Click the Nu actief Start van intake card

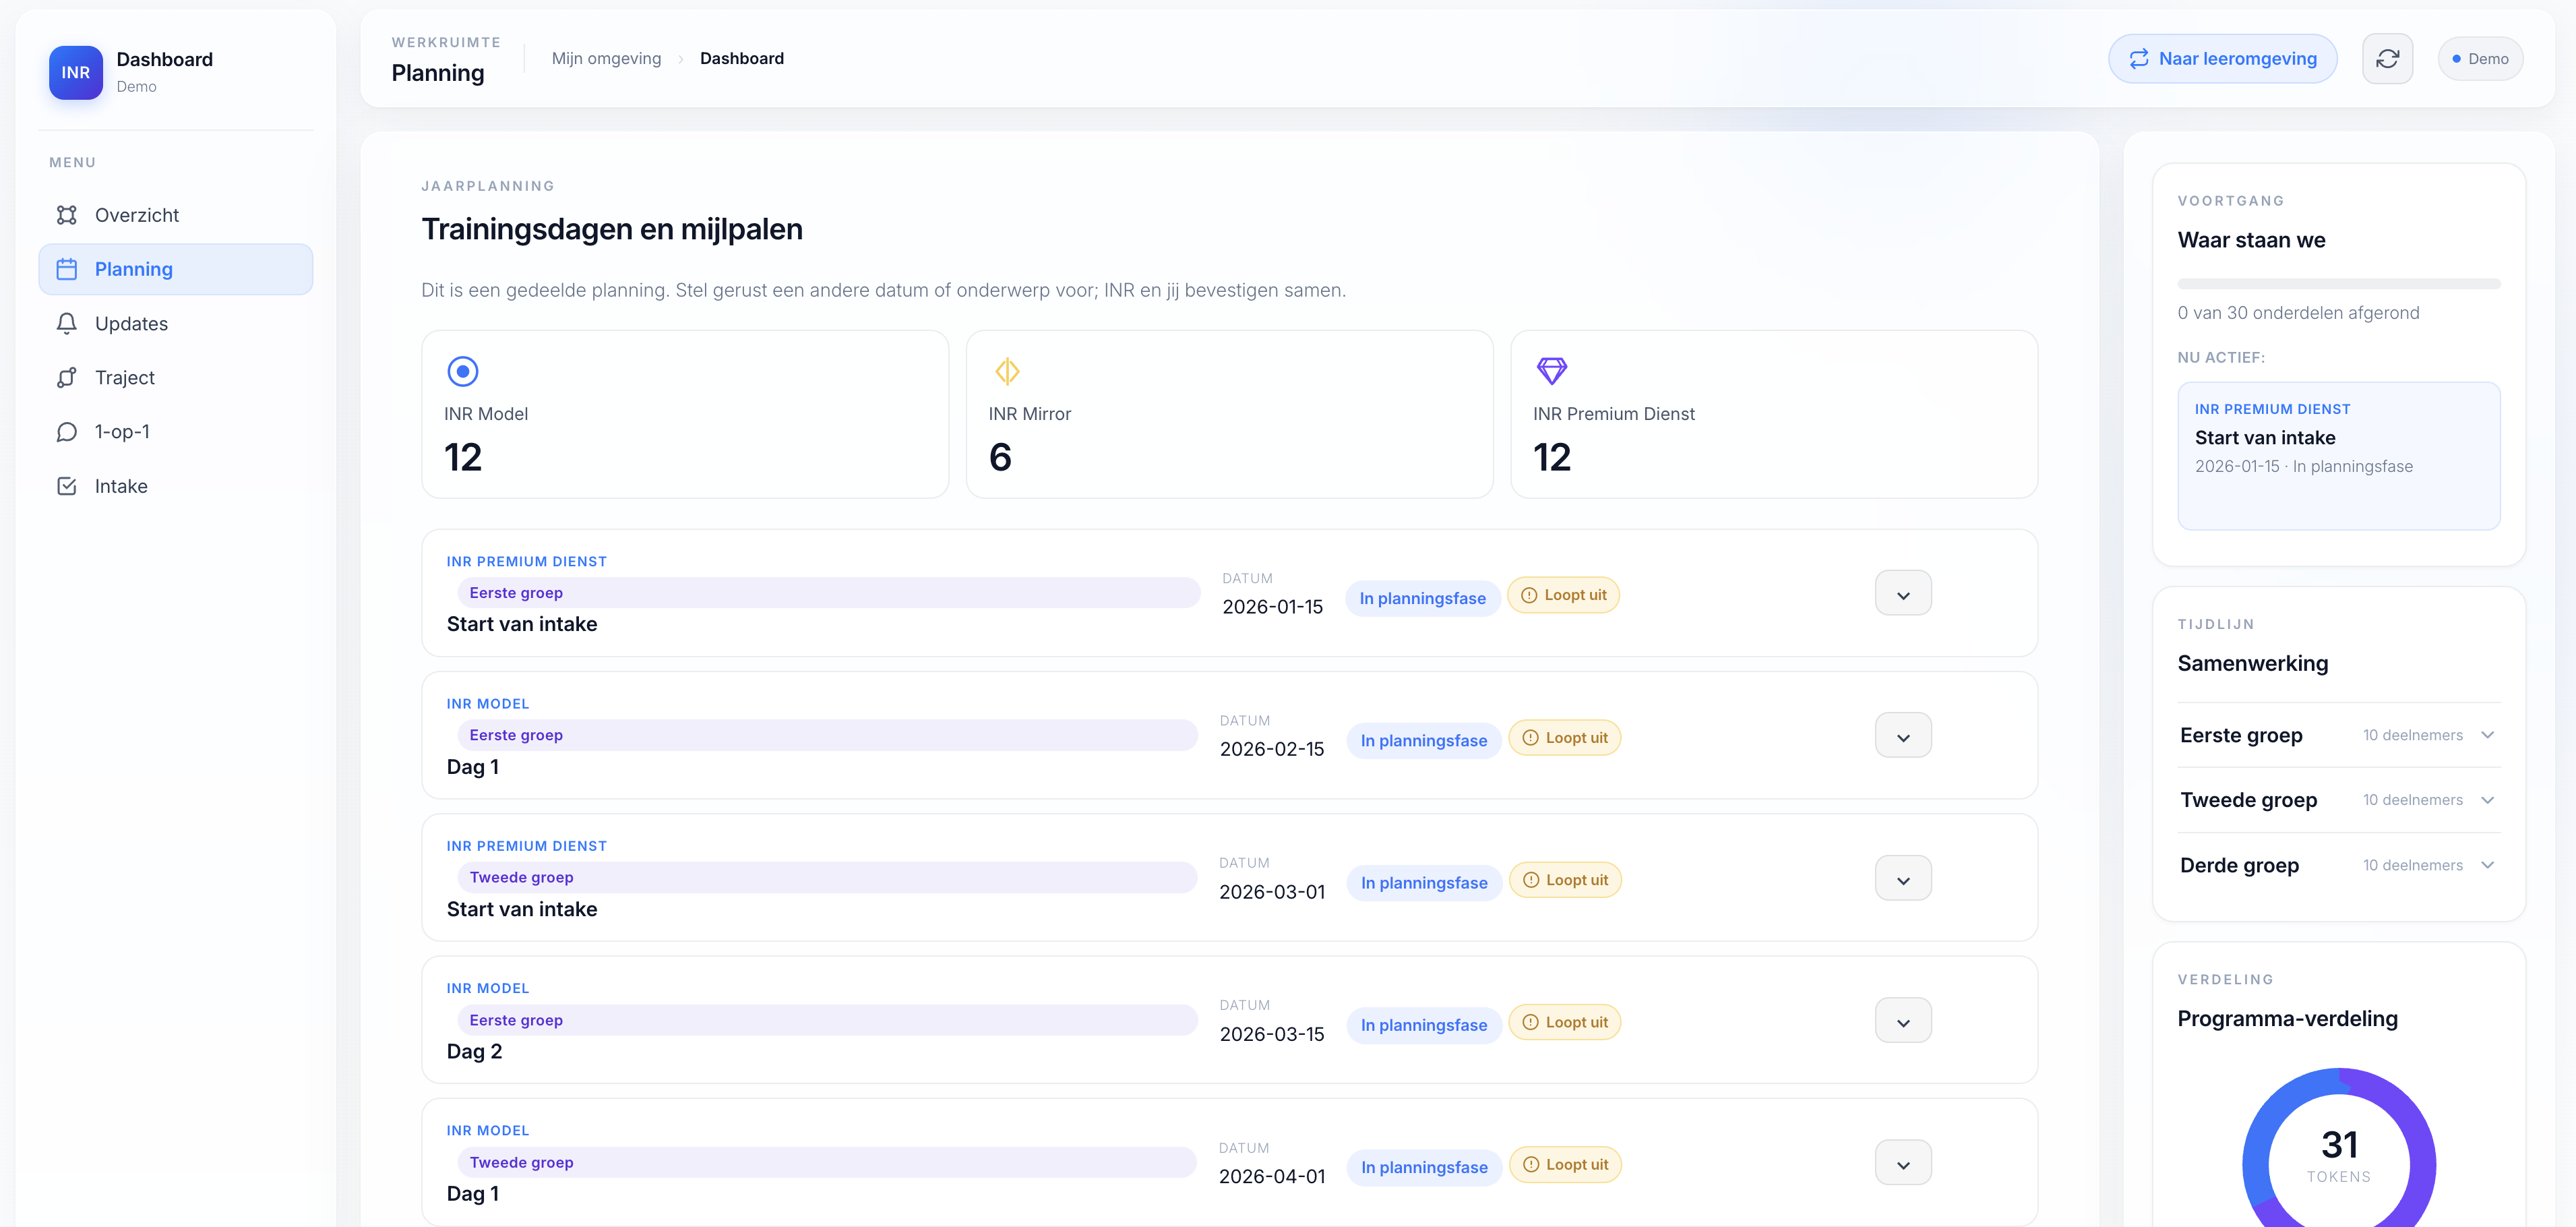(x=2338, y=456)
